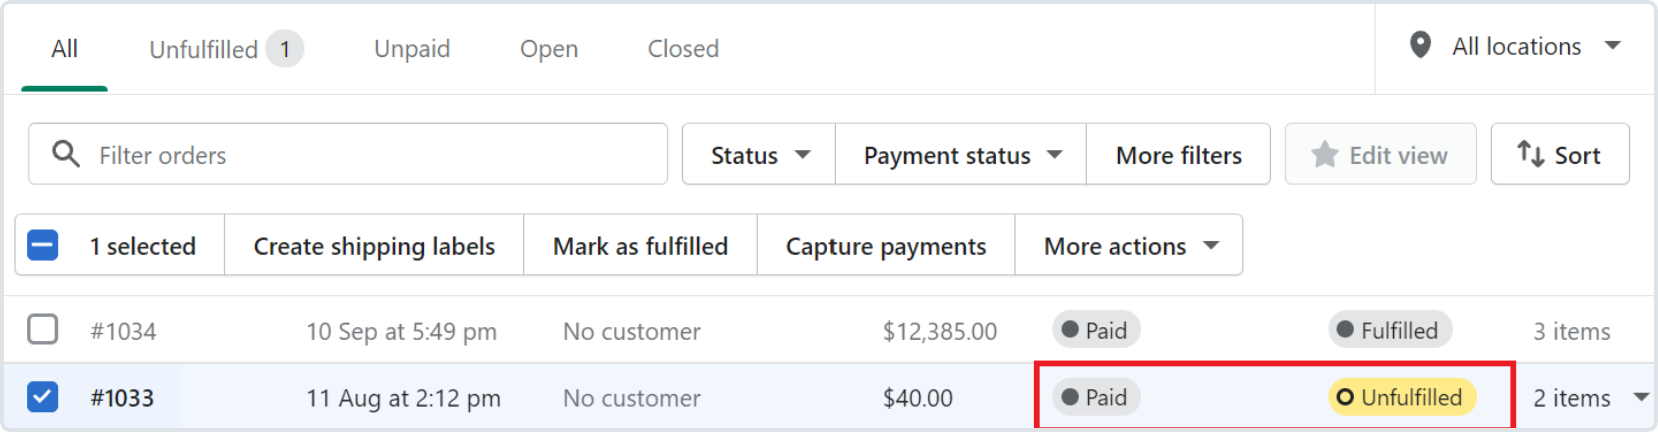The width and height of the screenshot is (1658, 432).
Task: Click the Fulfilled badge on order #1034
Action: [1390, 330]
